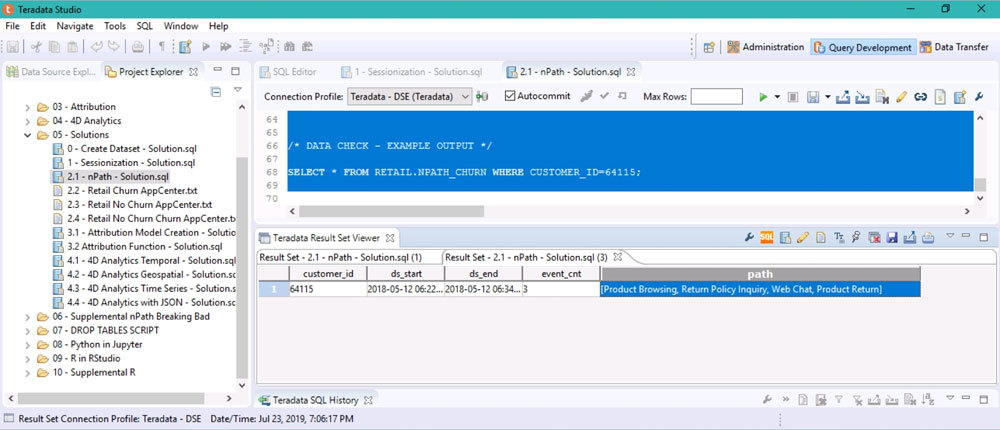Viewport: 1000px width, 430px height.
Task: Click the orange SQL icon in Result Set Viewer
Action: click(768, 237)
